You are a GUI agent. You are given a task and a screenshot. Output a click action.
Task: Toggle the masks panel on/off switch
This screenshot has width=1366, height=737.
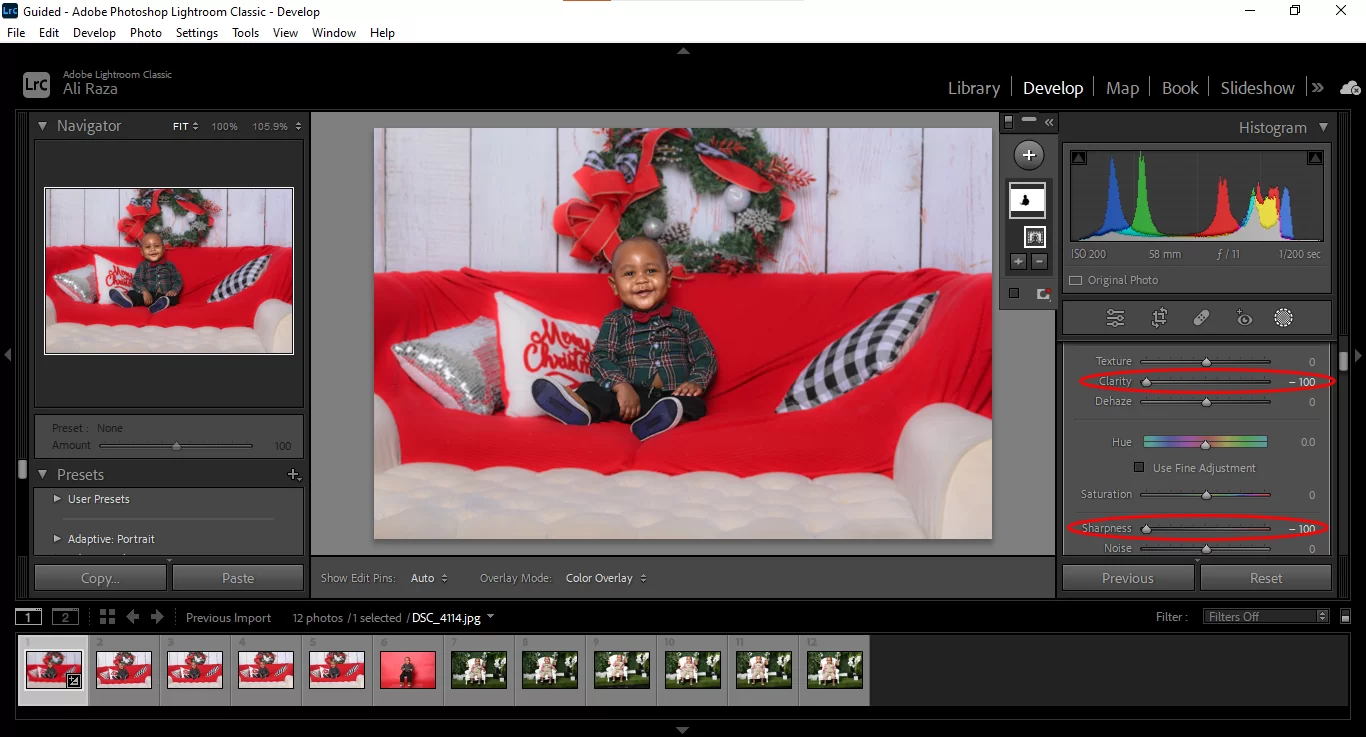click(1009, 122)
